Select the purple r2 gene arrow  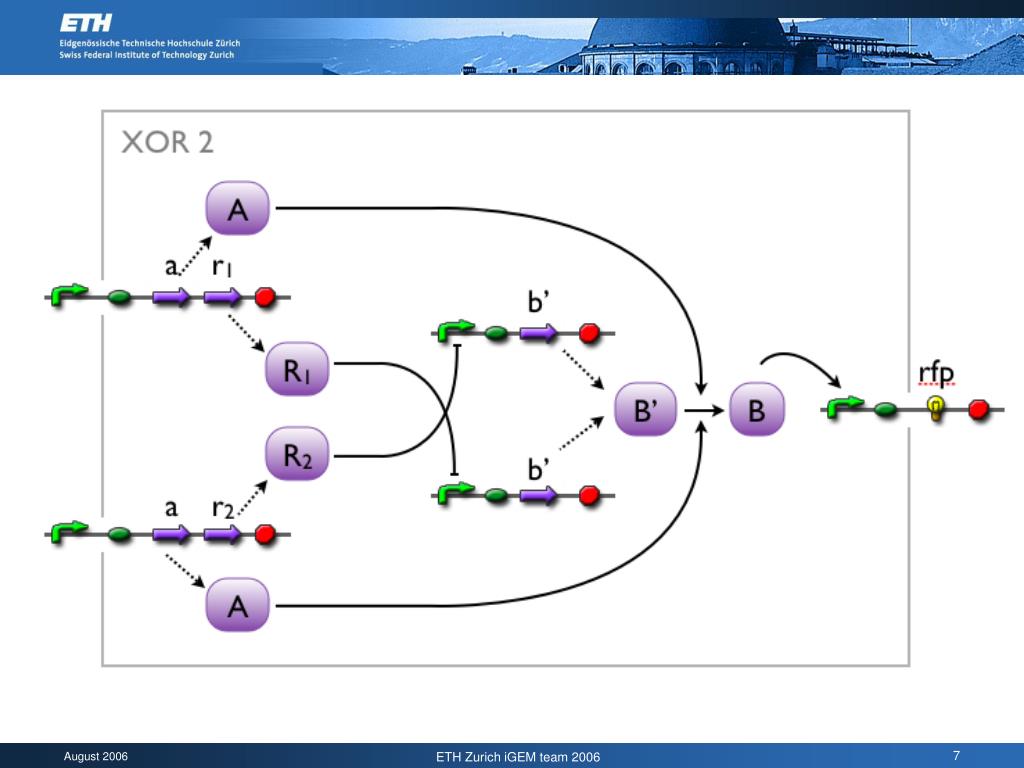223,534
